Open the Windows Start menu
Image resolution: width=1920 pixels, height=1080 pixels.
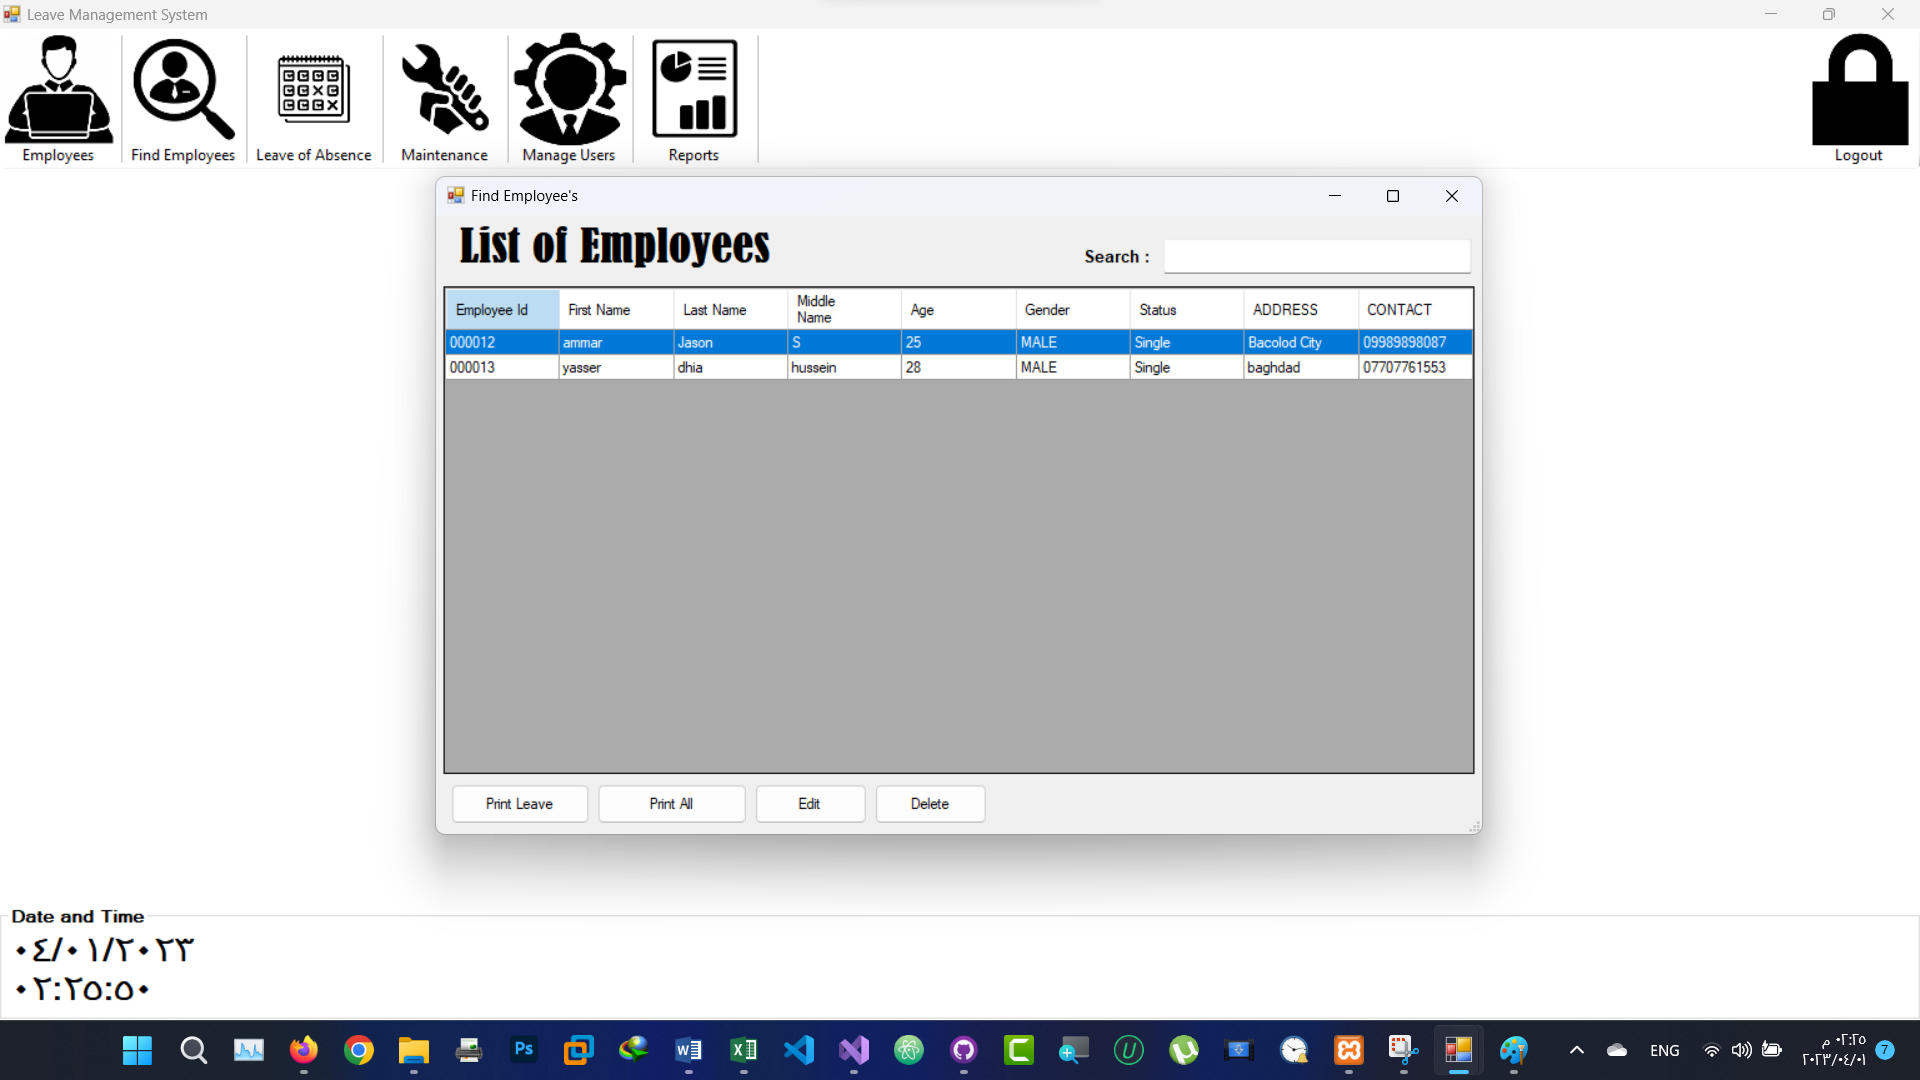point(137,1050)
